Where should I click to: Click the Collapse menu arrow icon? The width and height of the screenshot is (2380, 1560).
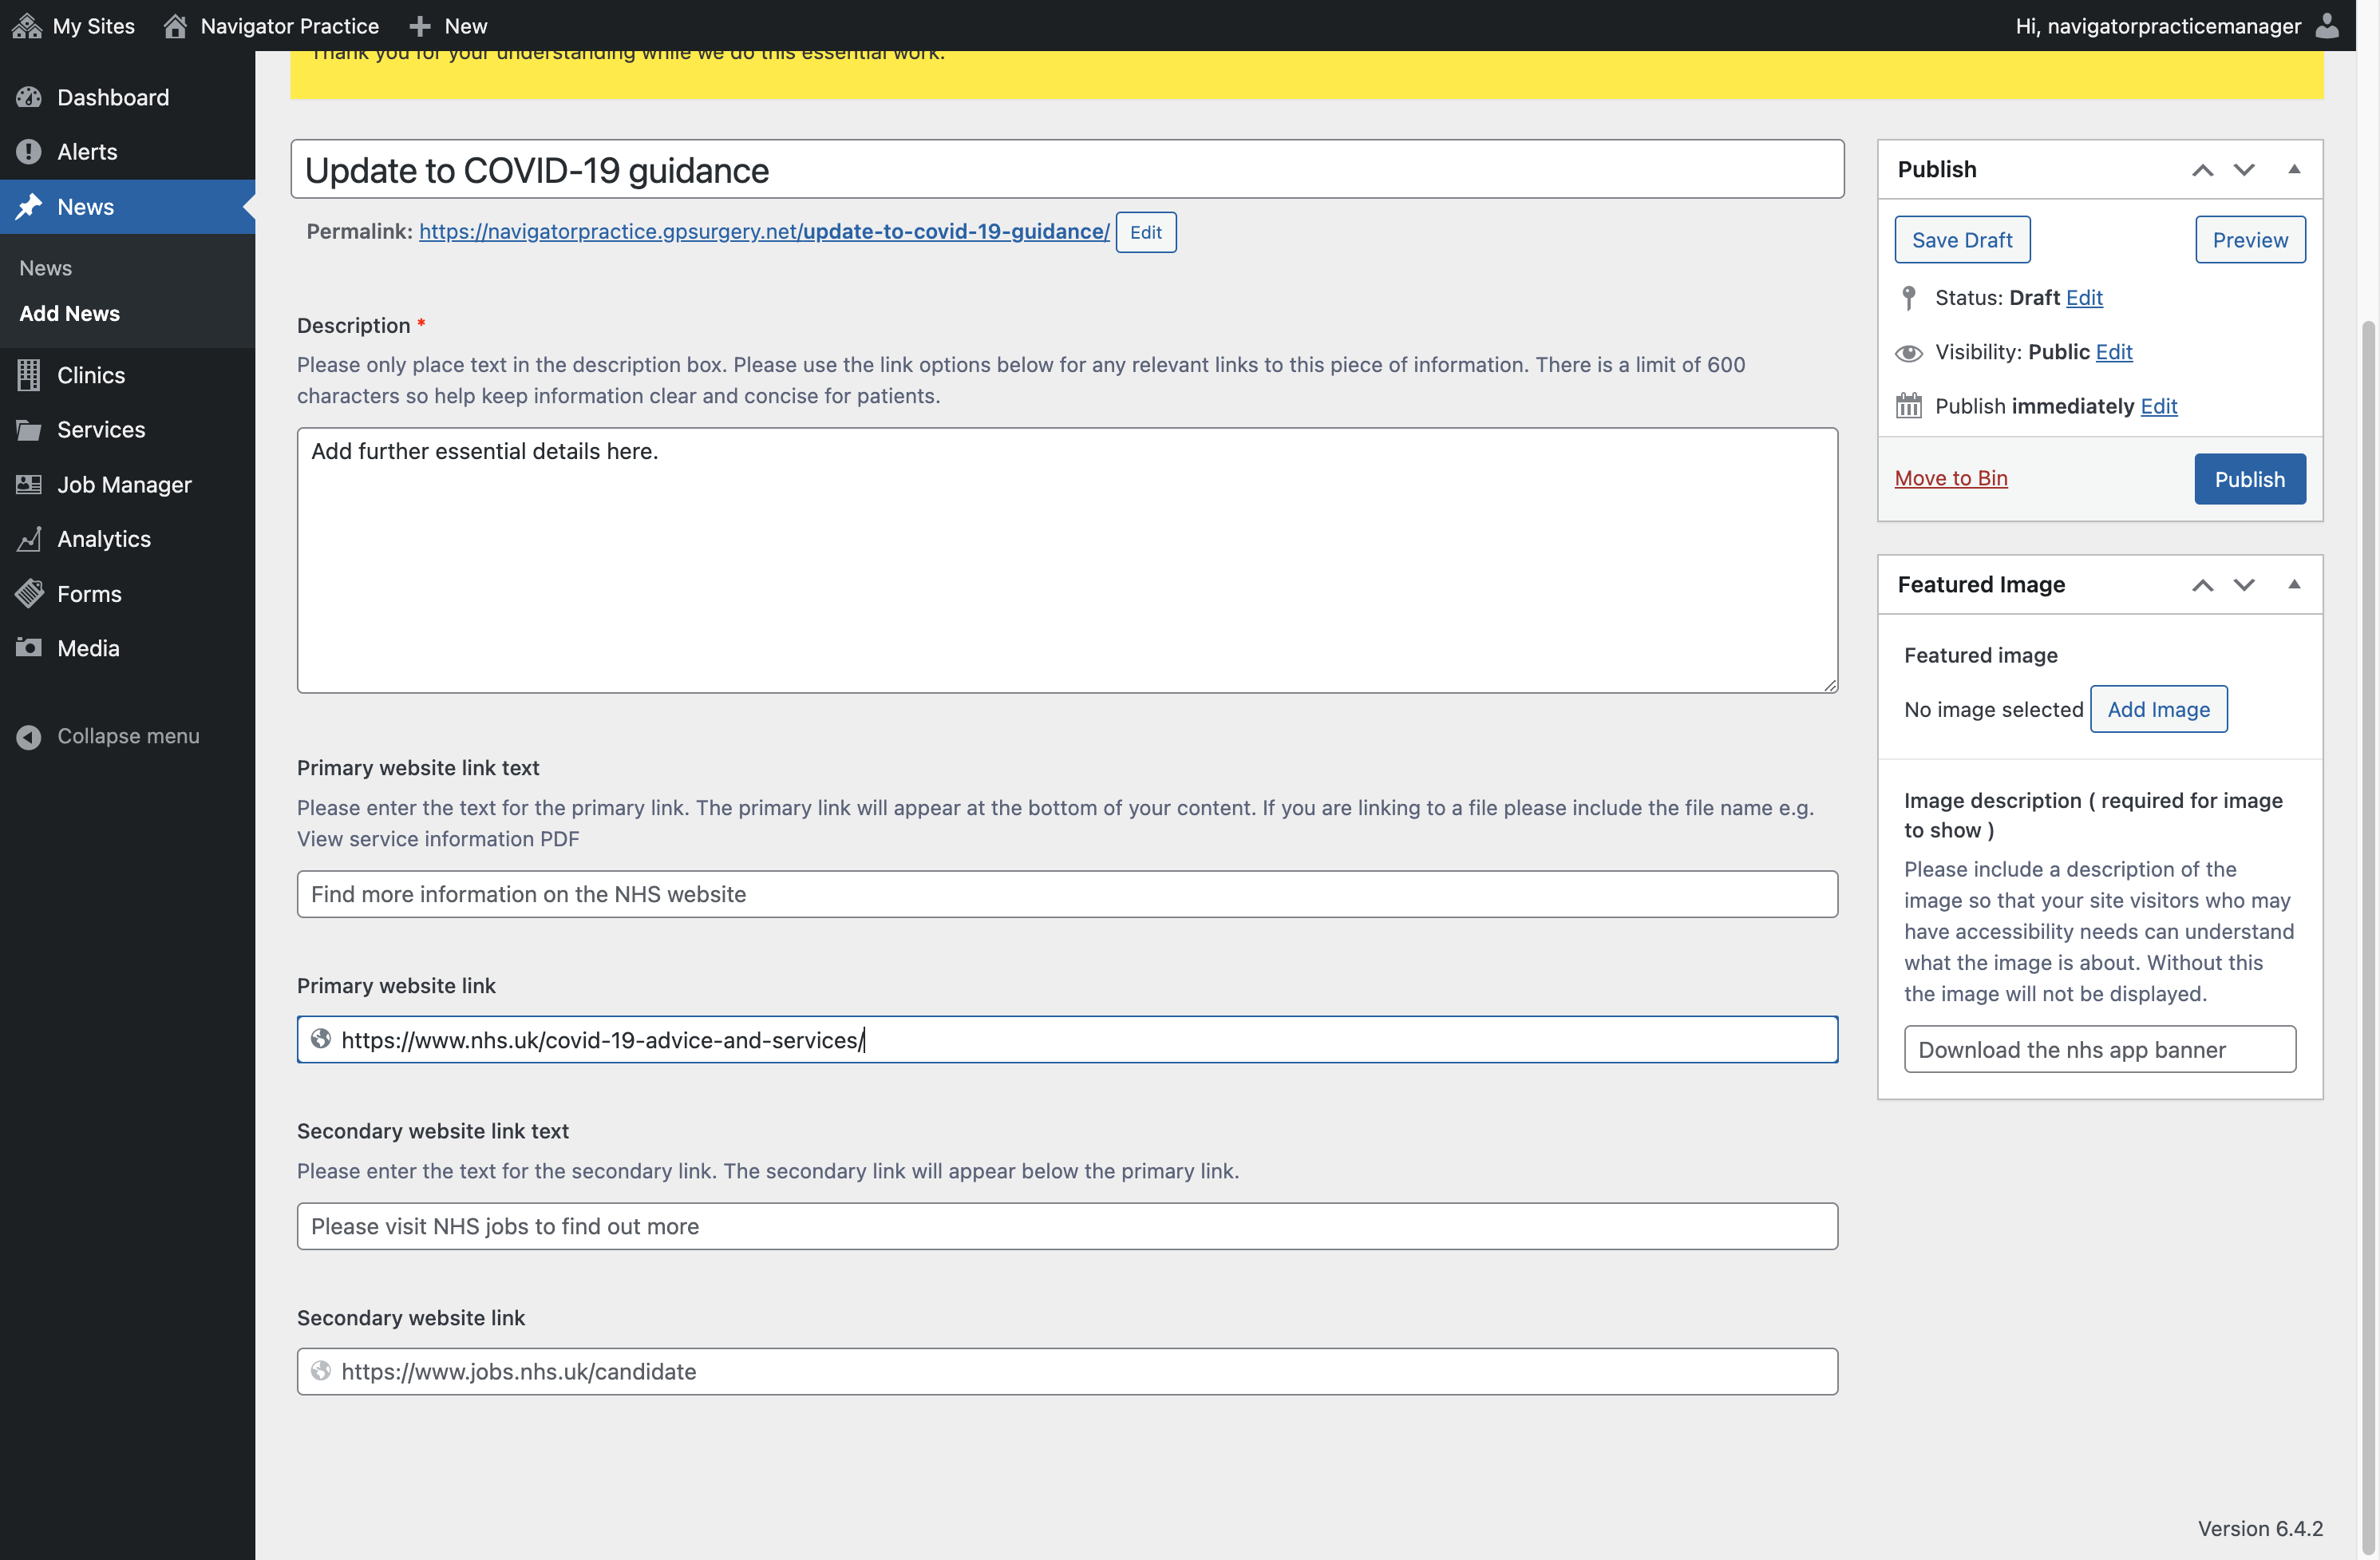pyautogui.click(x=29, y=736)
